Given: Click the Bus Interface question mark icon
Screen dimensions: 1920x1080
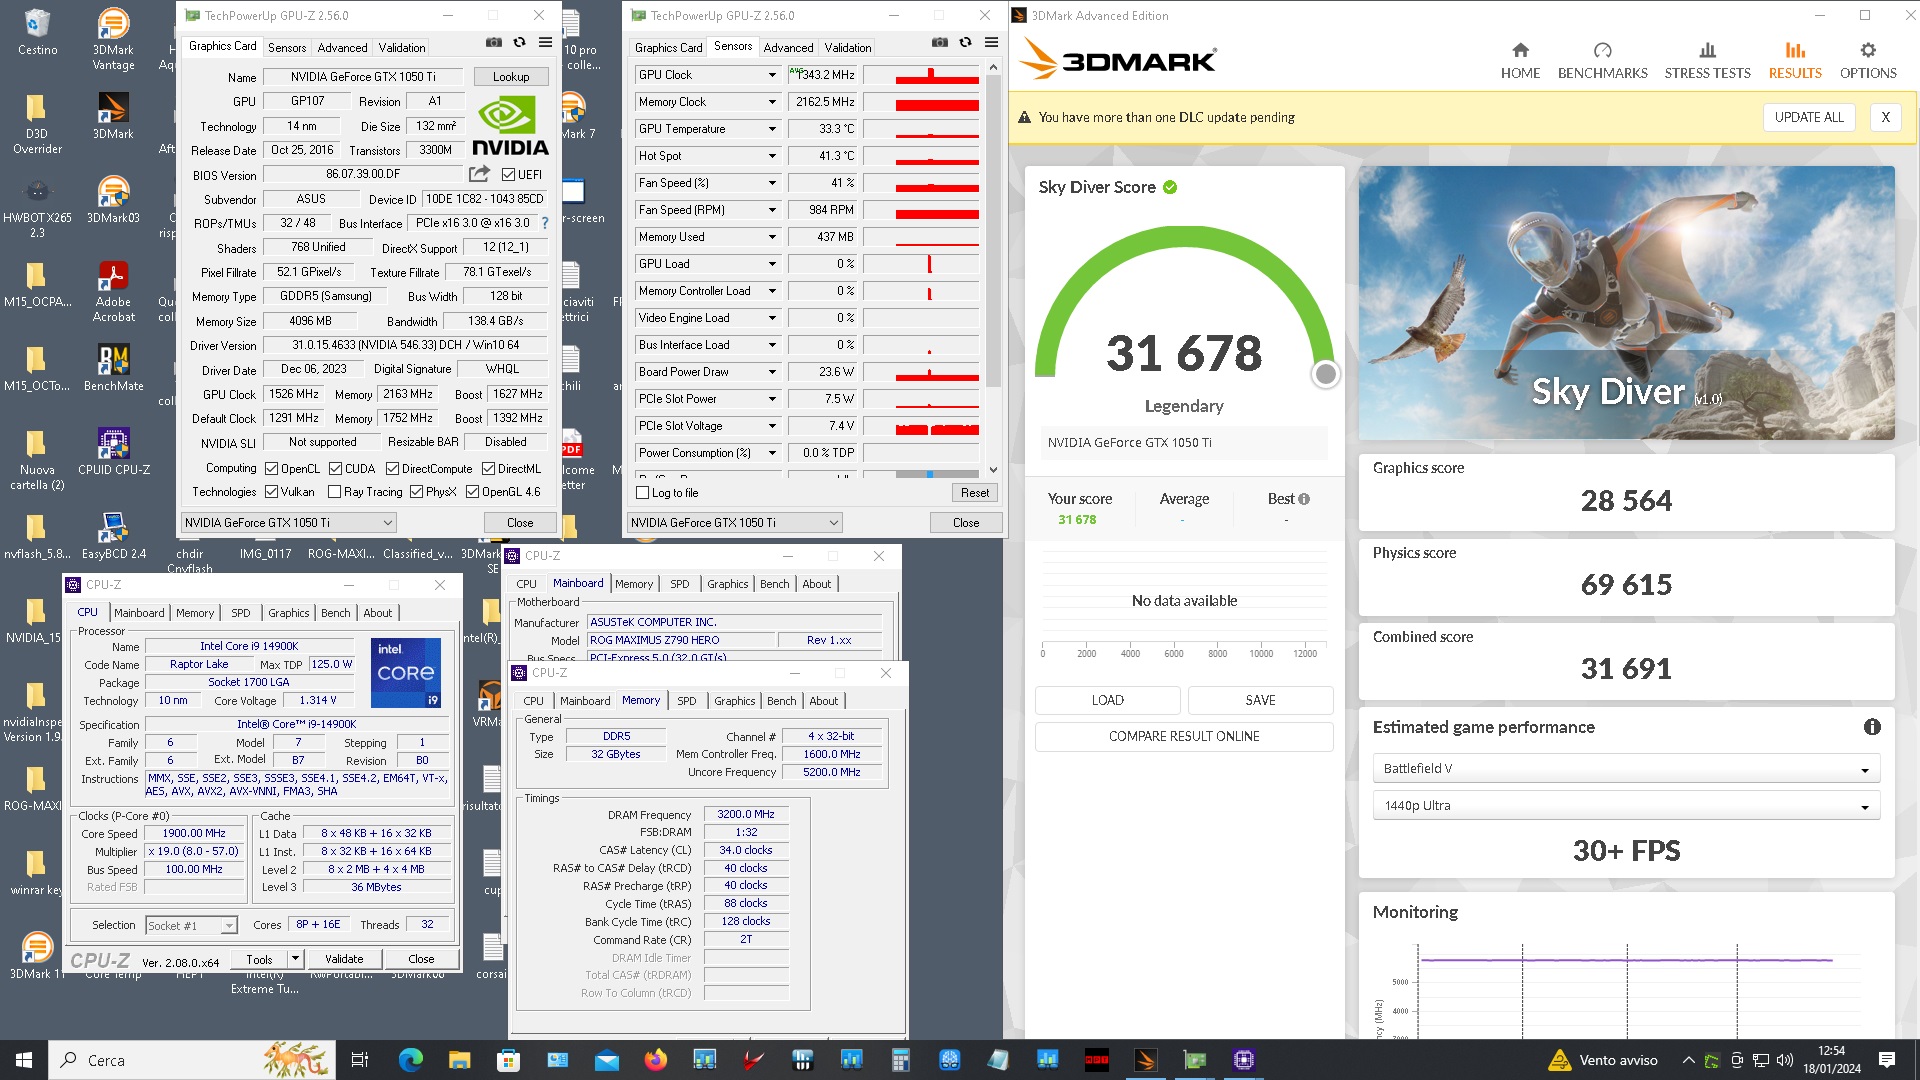Looking at the screenshot, I should click(x=545, y=223).
